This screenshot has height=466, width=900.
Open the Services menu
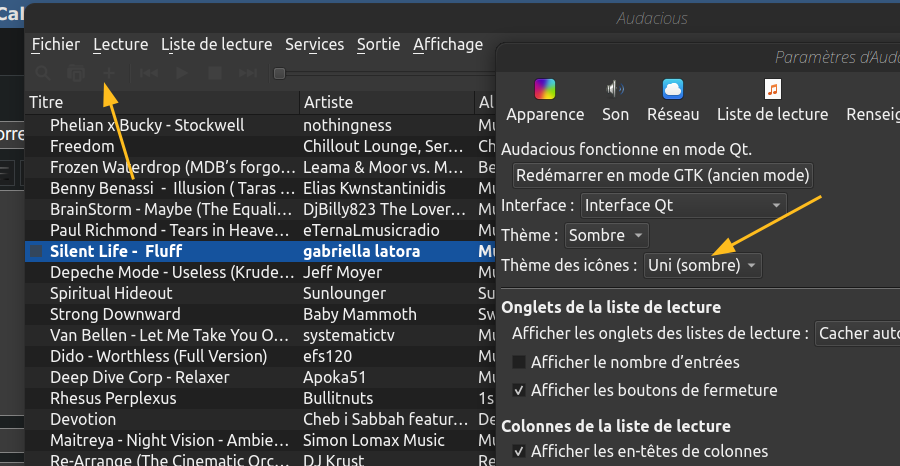pos(315,44)
